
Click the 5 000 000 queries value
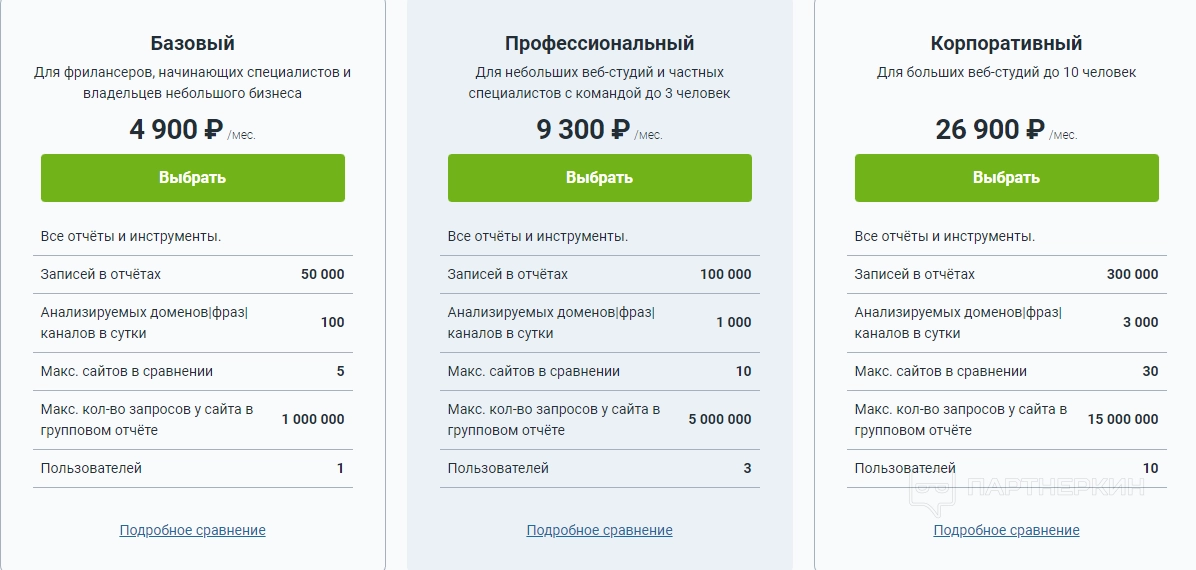pos(720,419)
